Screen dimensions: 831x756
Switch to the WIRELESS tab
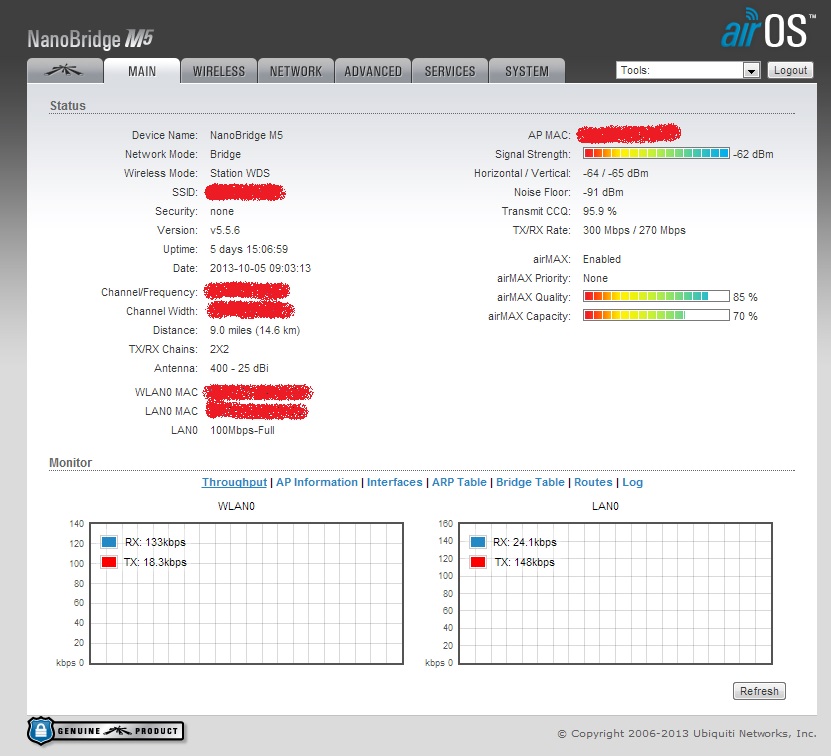[219, 71]
